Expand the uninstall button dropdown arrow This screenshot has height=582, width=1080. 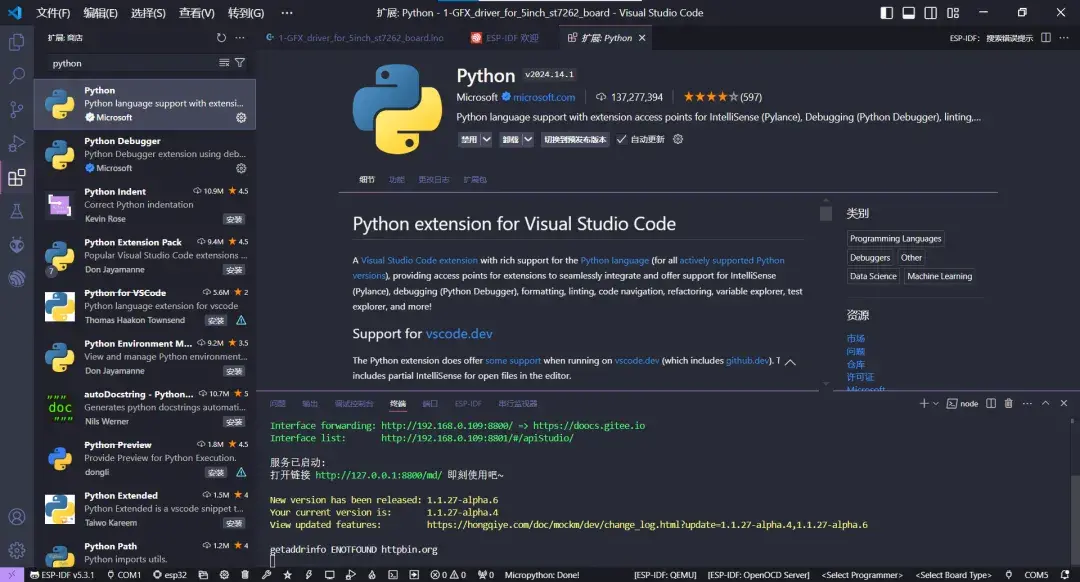[x=528, y=139]
